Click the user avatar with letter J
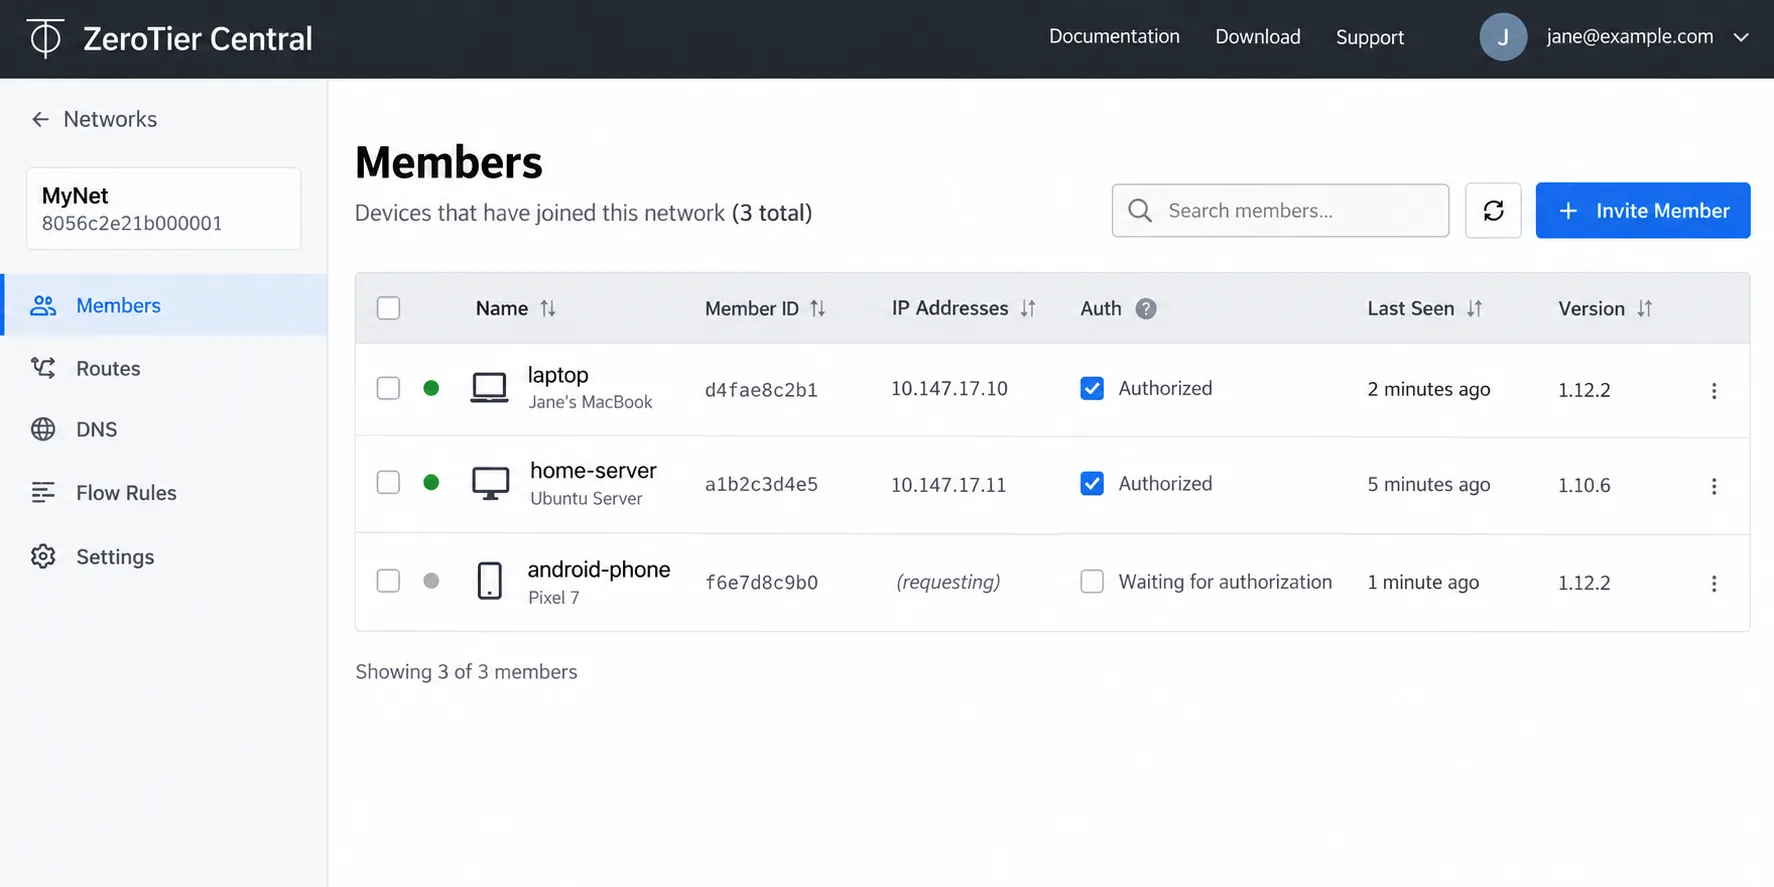 1503,37
